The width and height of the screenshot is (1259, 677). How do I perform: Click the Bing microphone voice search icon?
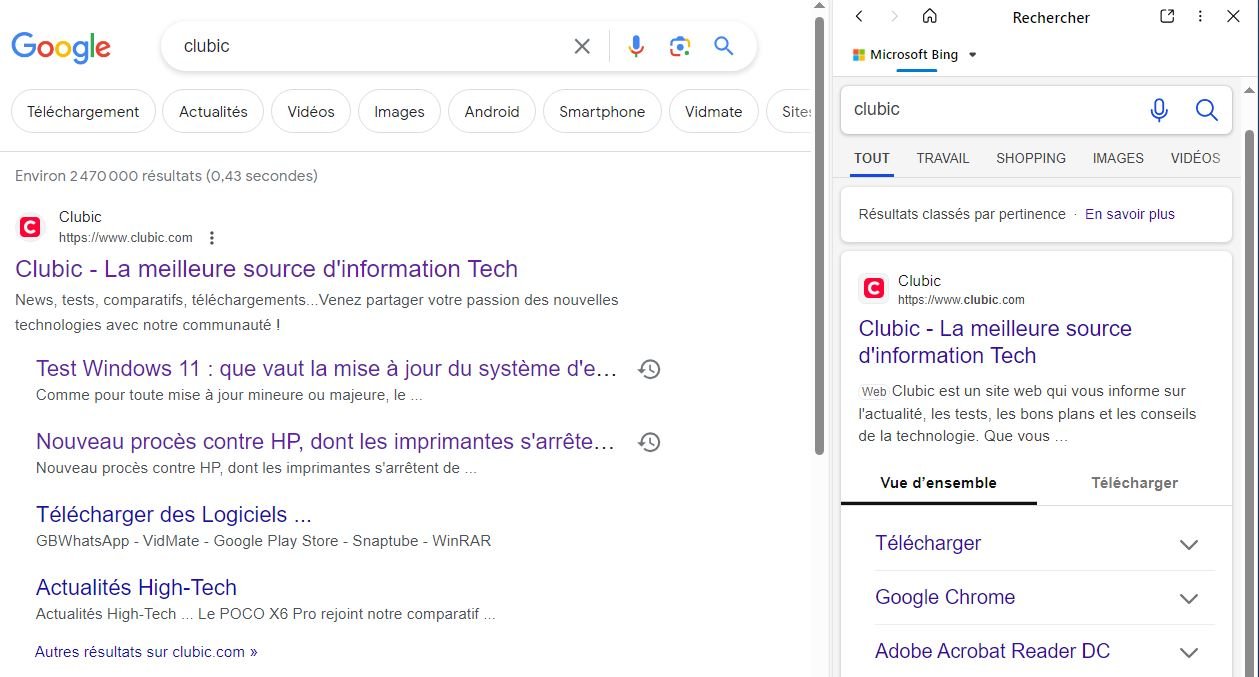point(1159,110)
